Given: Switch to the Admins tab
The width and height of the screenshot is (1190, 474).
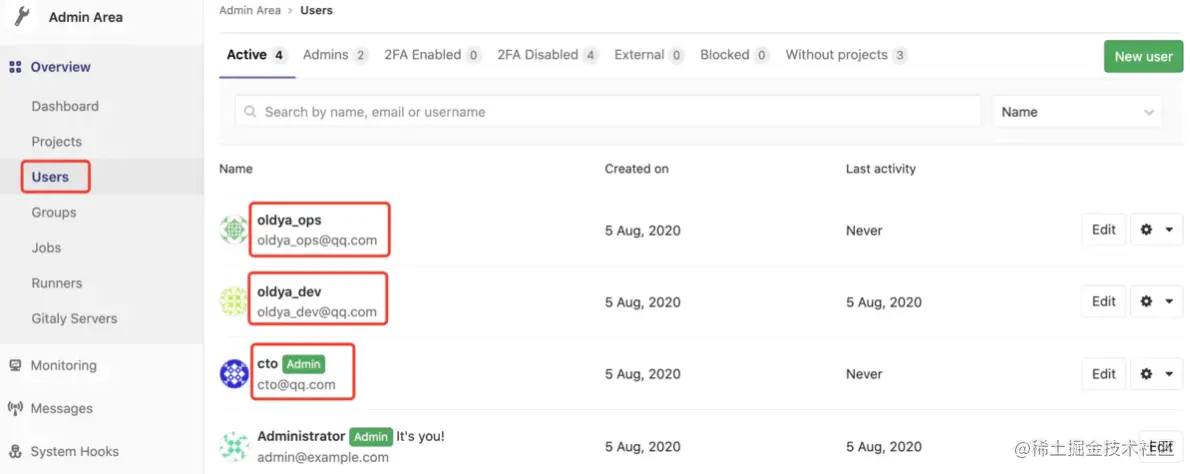Looking at the screenshot, I should point(335,55).
